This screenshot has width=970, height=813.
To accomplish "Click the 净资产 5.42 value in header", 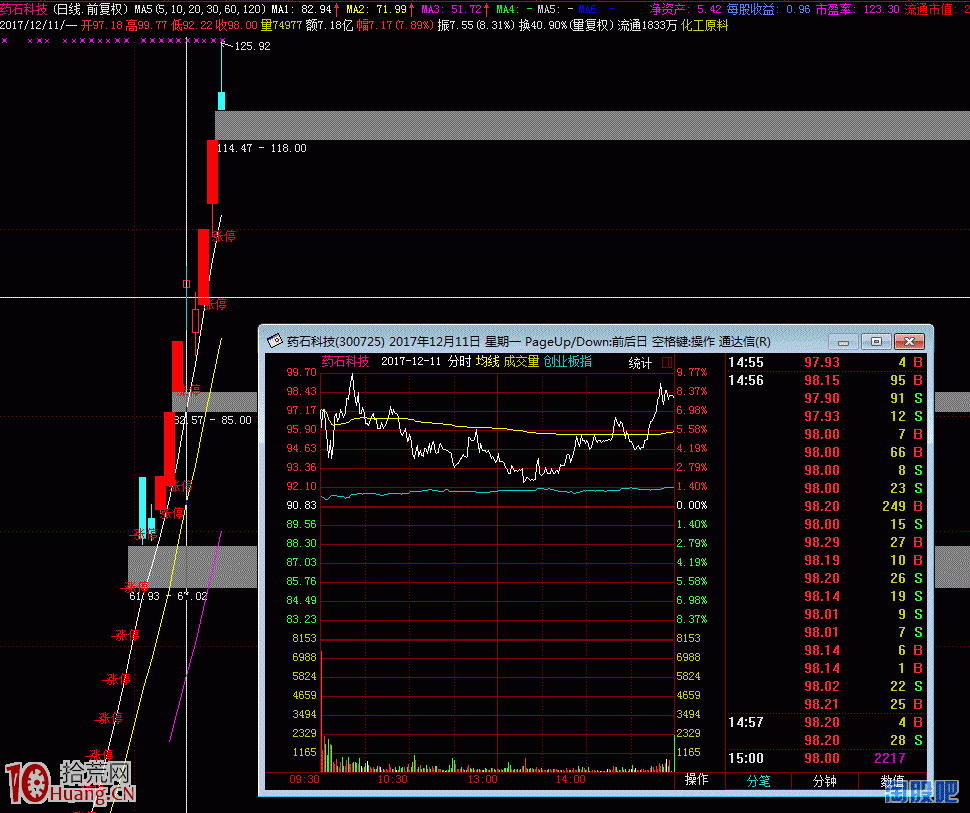I will click(685, 9).
